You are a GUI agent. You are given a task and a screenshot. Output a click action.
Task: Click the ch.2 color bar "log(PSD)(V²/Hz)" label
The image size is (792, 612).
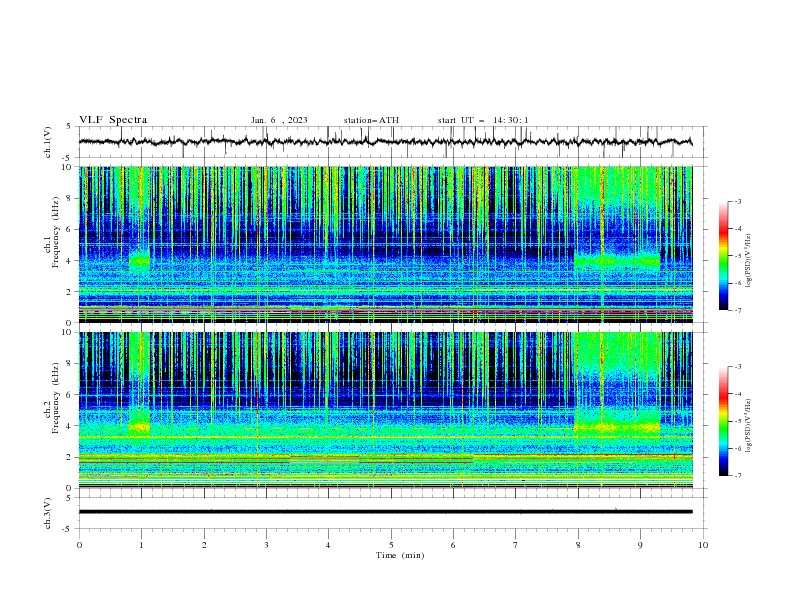click(x=749, y=425)
